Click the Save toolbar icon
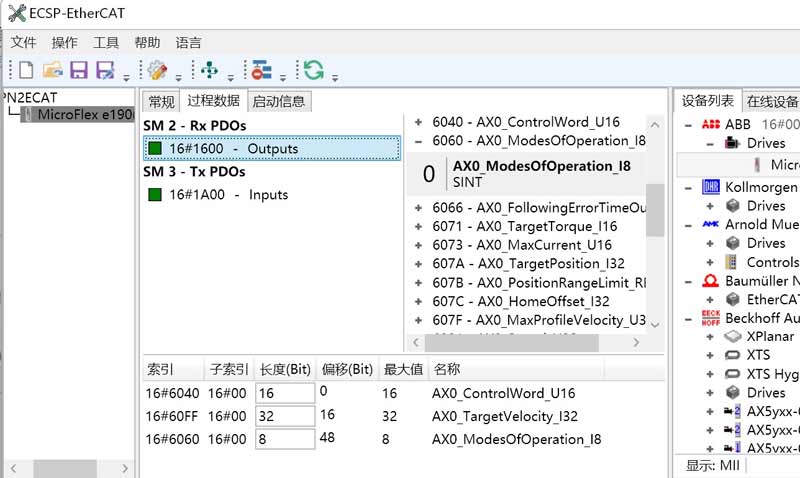The image size is (800, 478). pyautogui.click(x=78, y=71)
